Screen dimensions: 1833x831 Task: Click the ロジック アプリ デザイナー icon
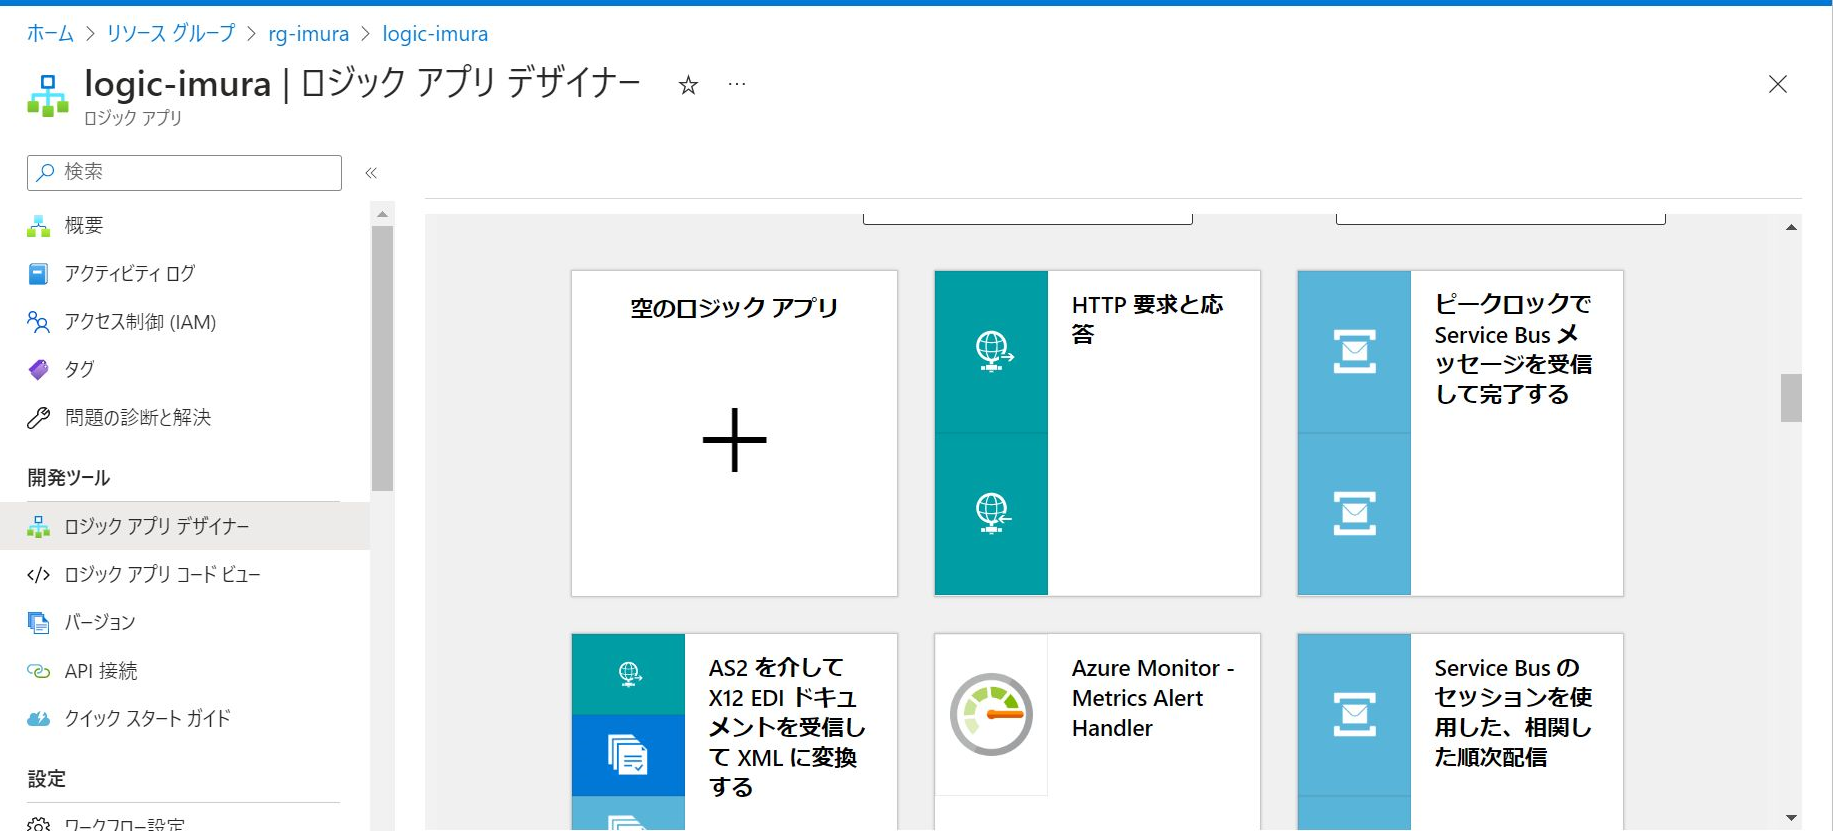[x=38, y=526]
